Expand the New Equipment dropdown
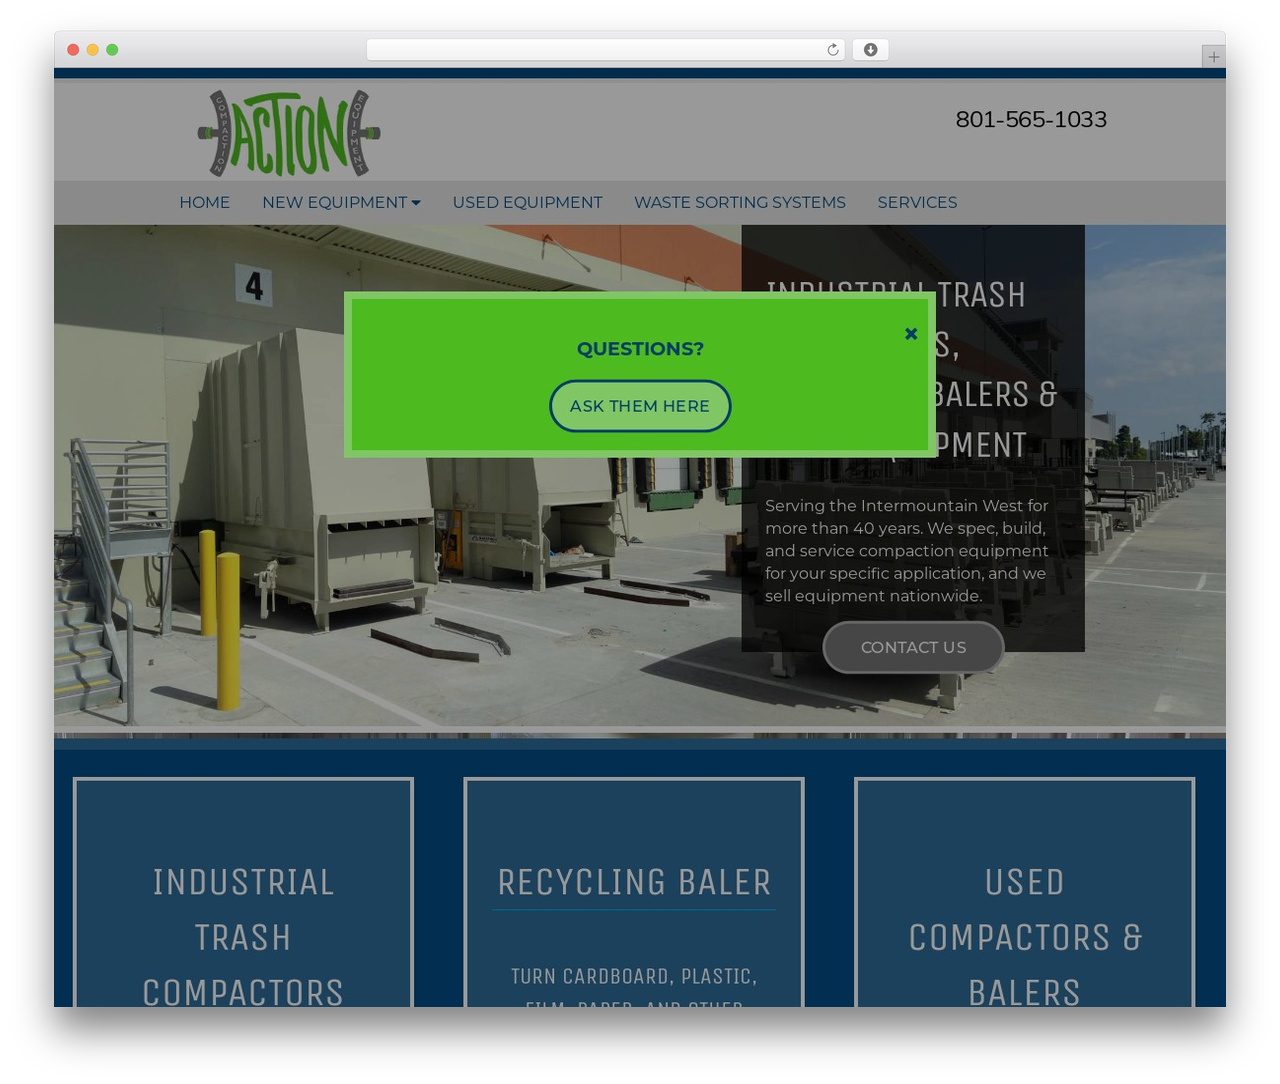The image size is (1280, 1084). [x=341, y=202]
